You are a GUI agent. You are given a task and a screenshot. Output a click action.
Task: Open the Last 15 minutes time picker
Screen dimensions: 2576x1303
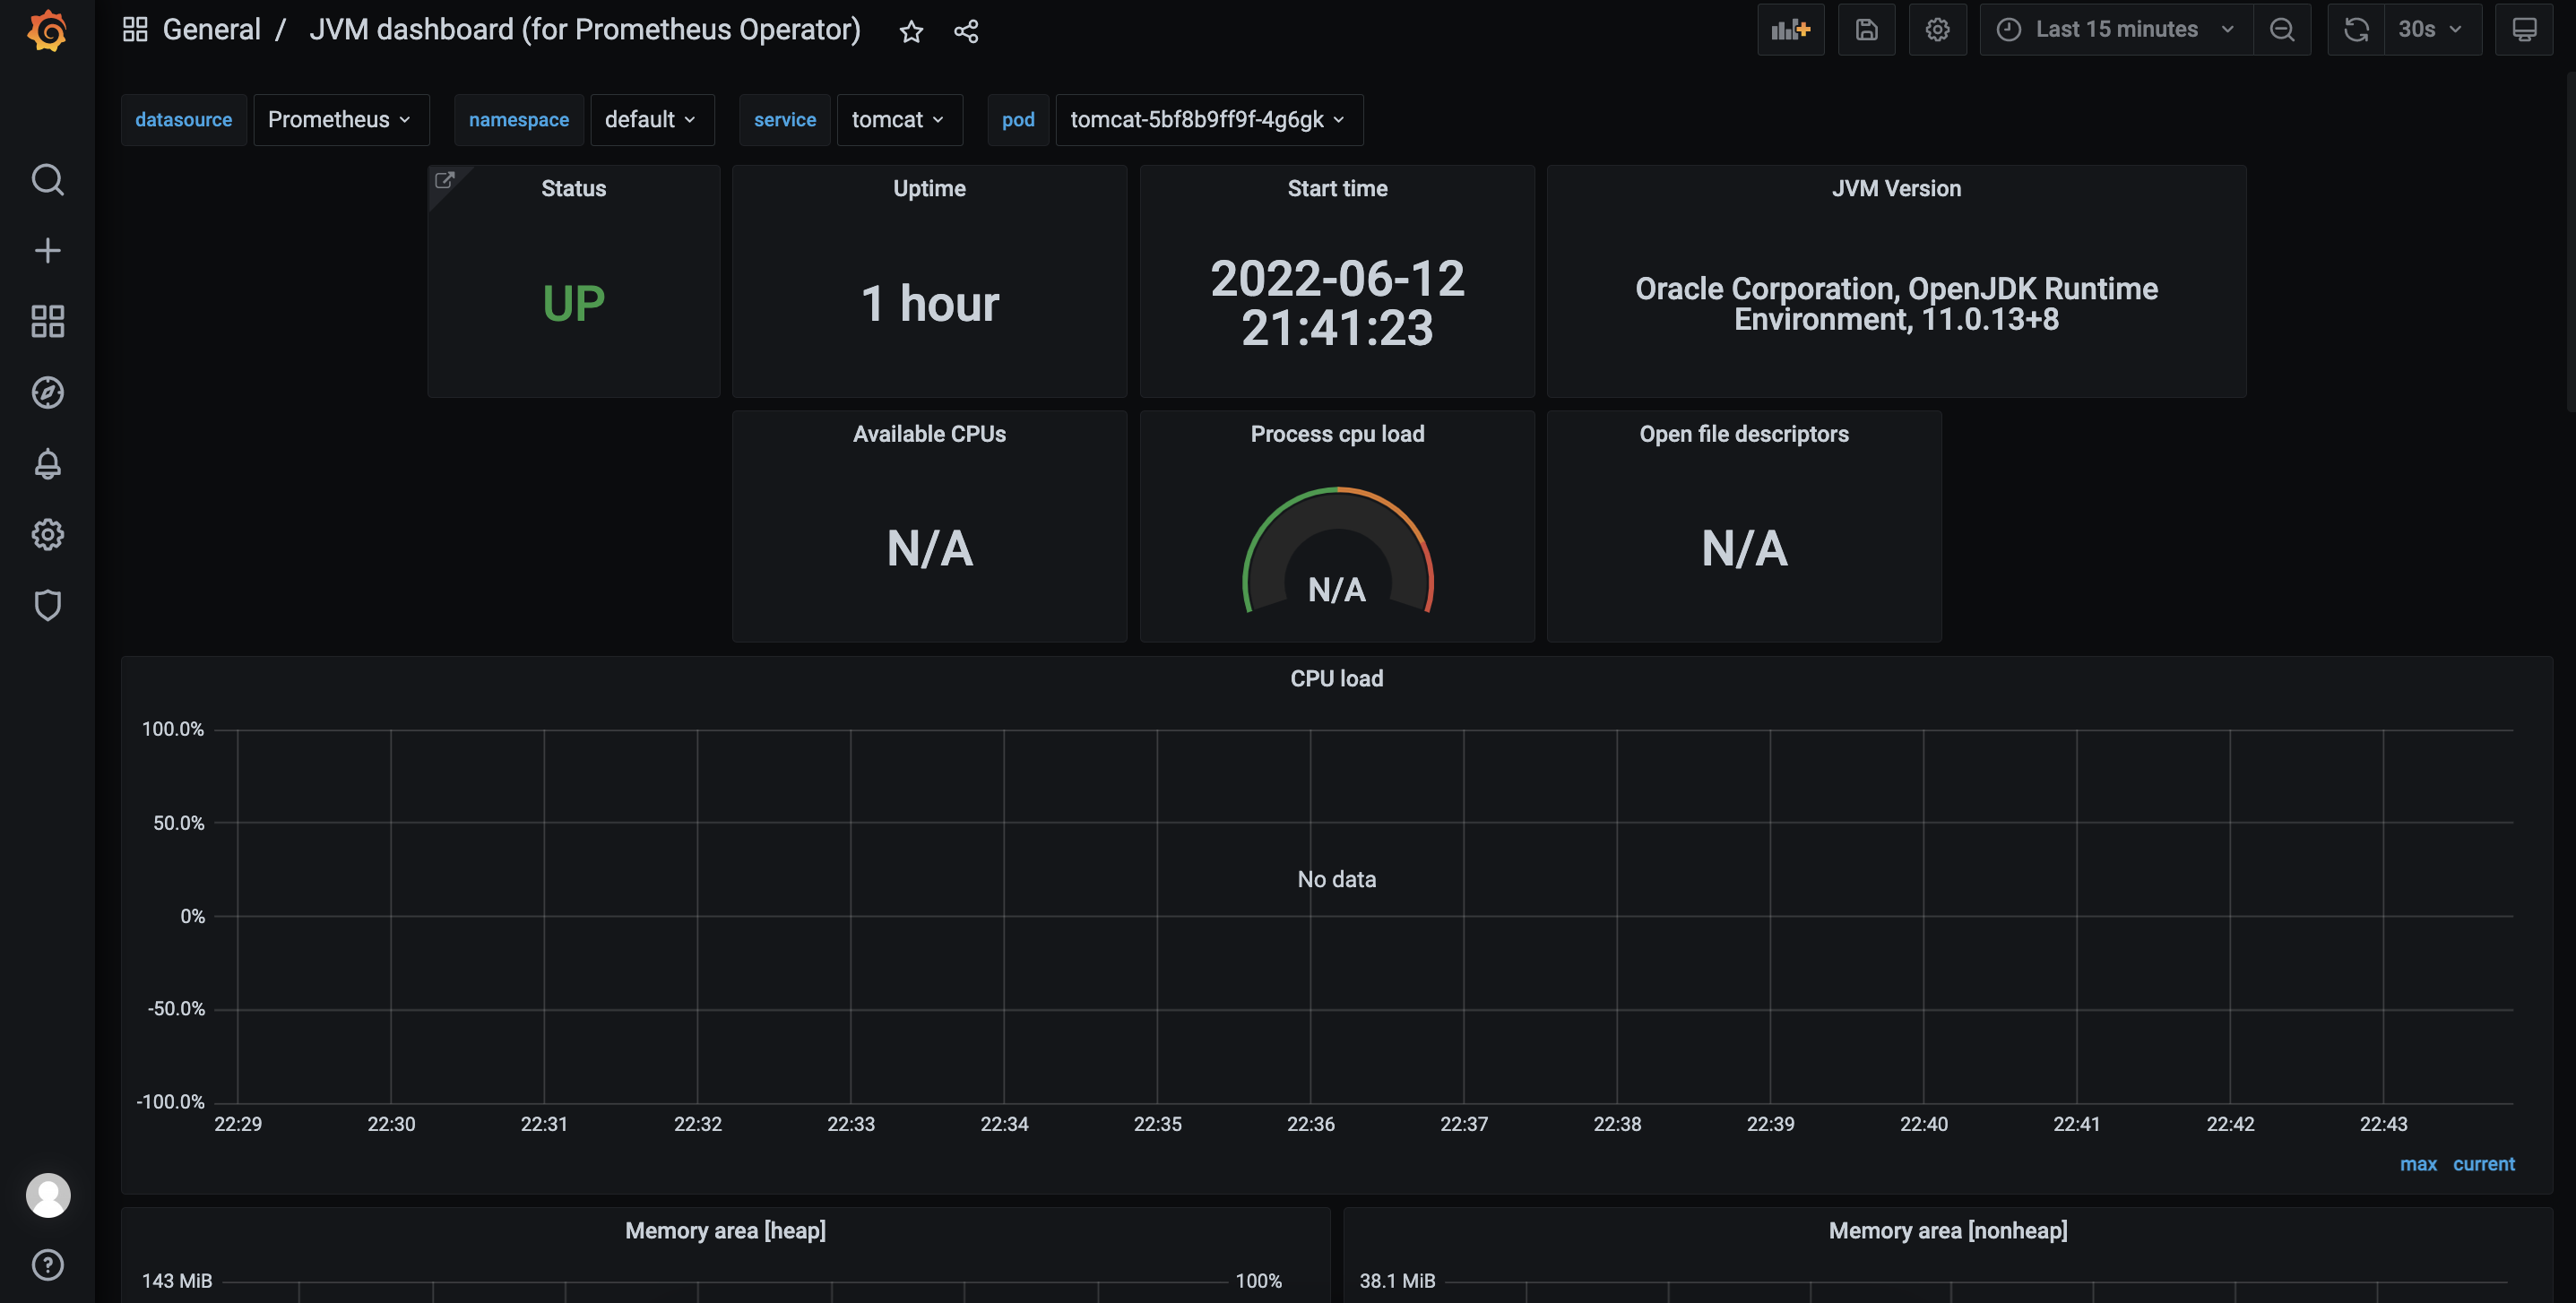[x=2115, y=30]
